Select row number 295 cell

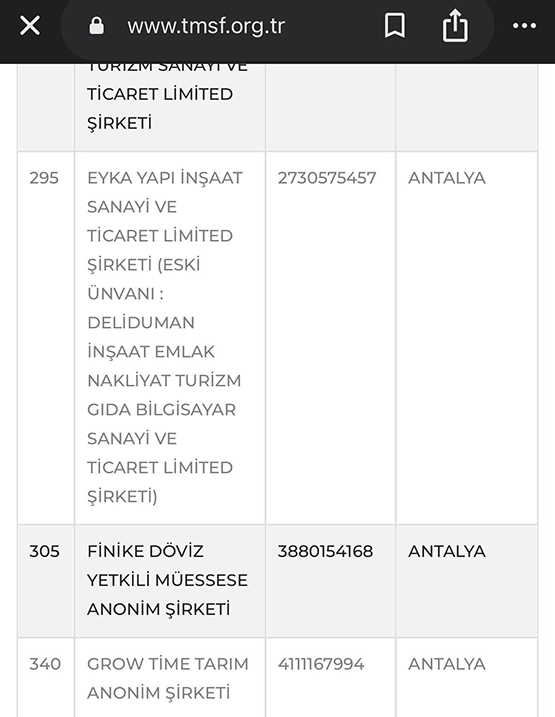tap(46, 338)
